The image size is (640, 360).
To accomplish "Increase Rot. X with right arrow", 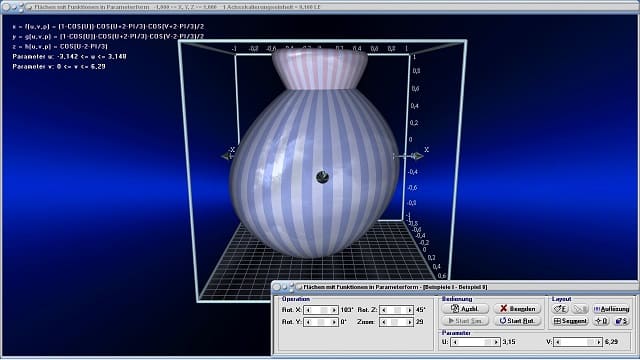I will tap(334, 310).
